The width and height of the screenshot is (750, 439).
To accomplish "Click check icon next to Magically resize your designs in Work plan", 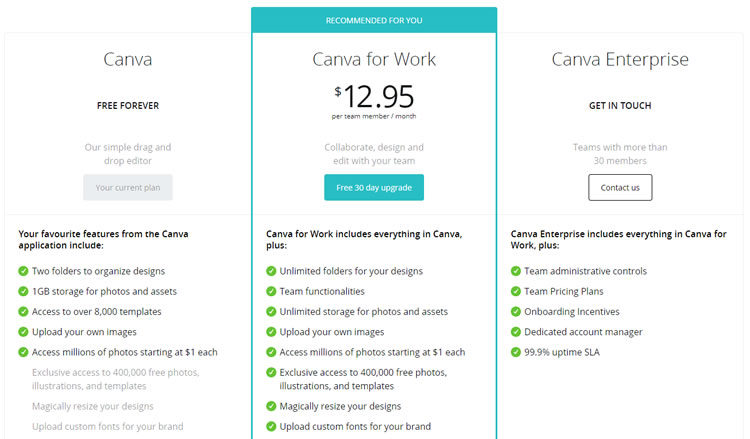I will [271, 406].
